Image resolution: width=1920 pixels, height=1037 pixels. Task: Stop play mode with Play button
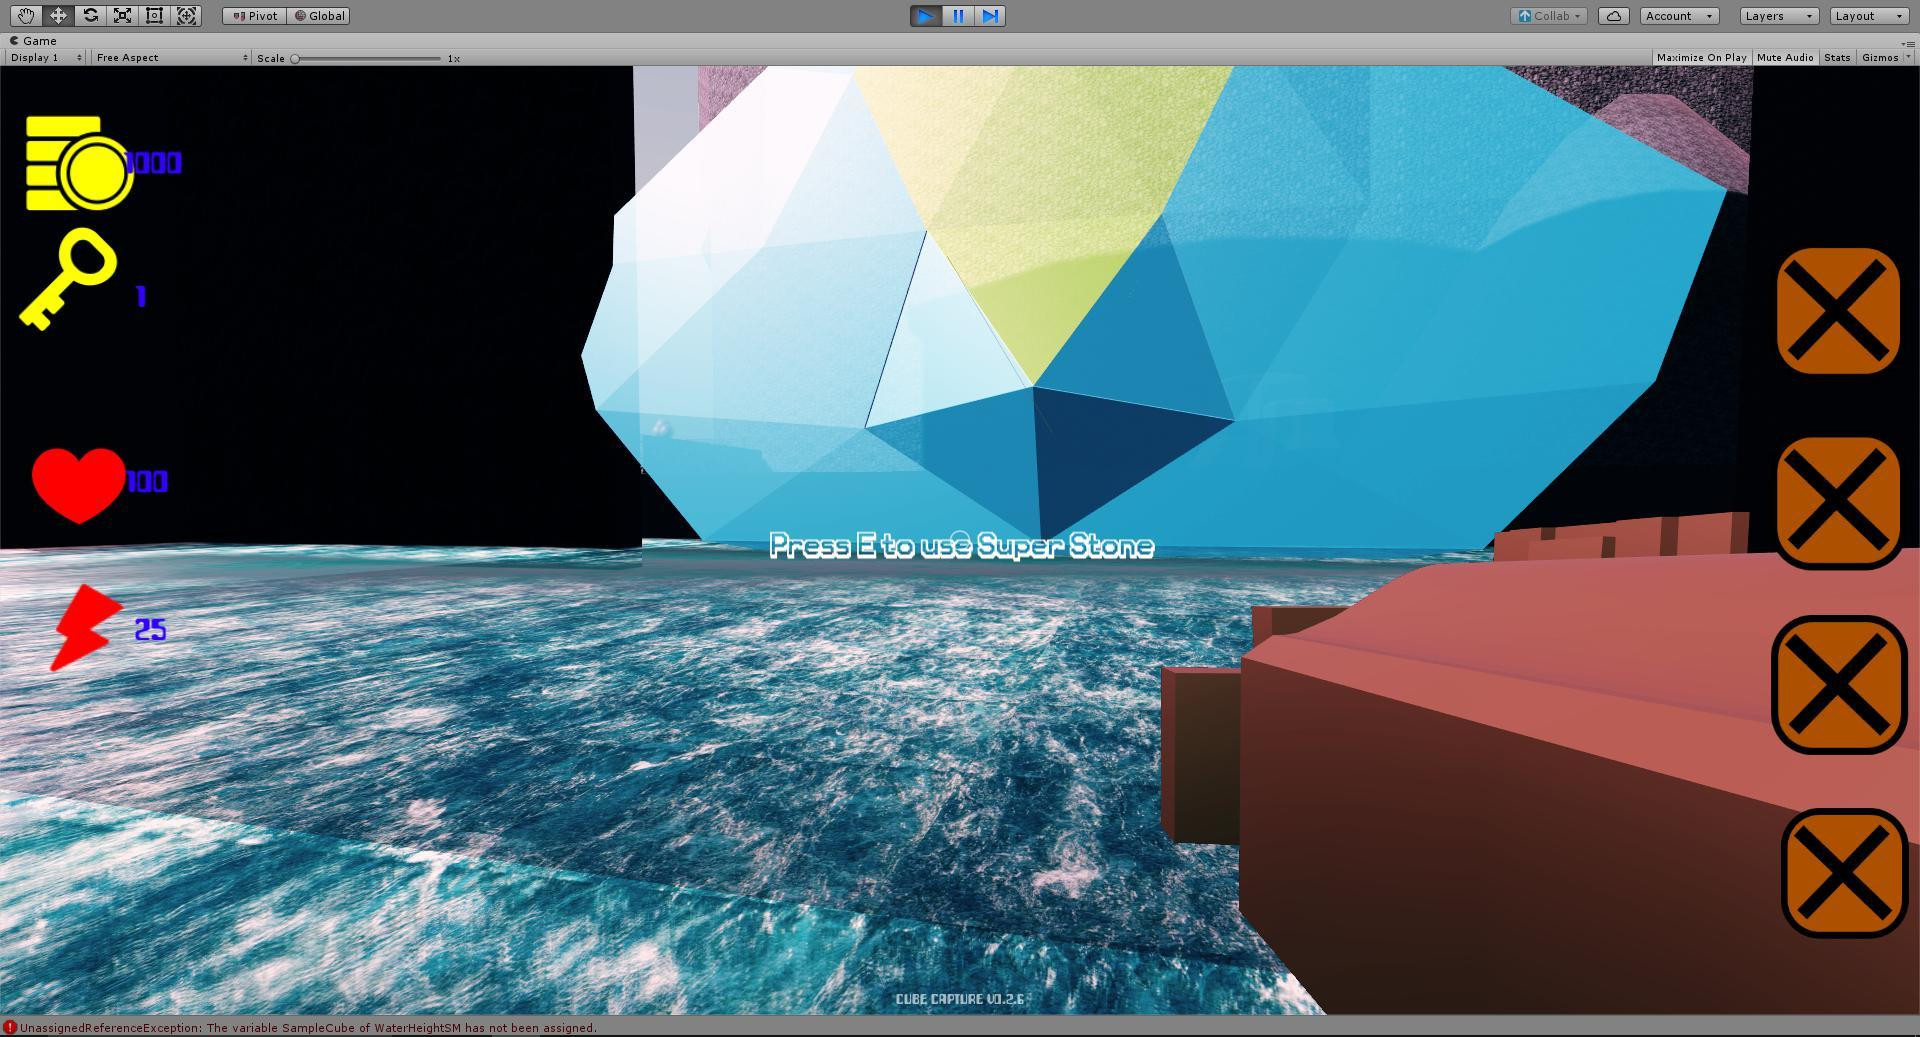point(926,16)
